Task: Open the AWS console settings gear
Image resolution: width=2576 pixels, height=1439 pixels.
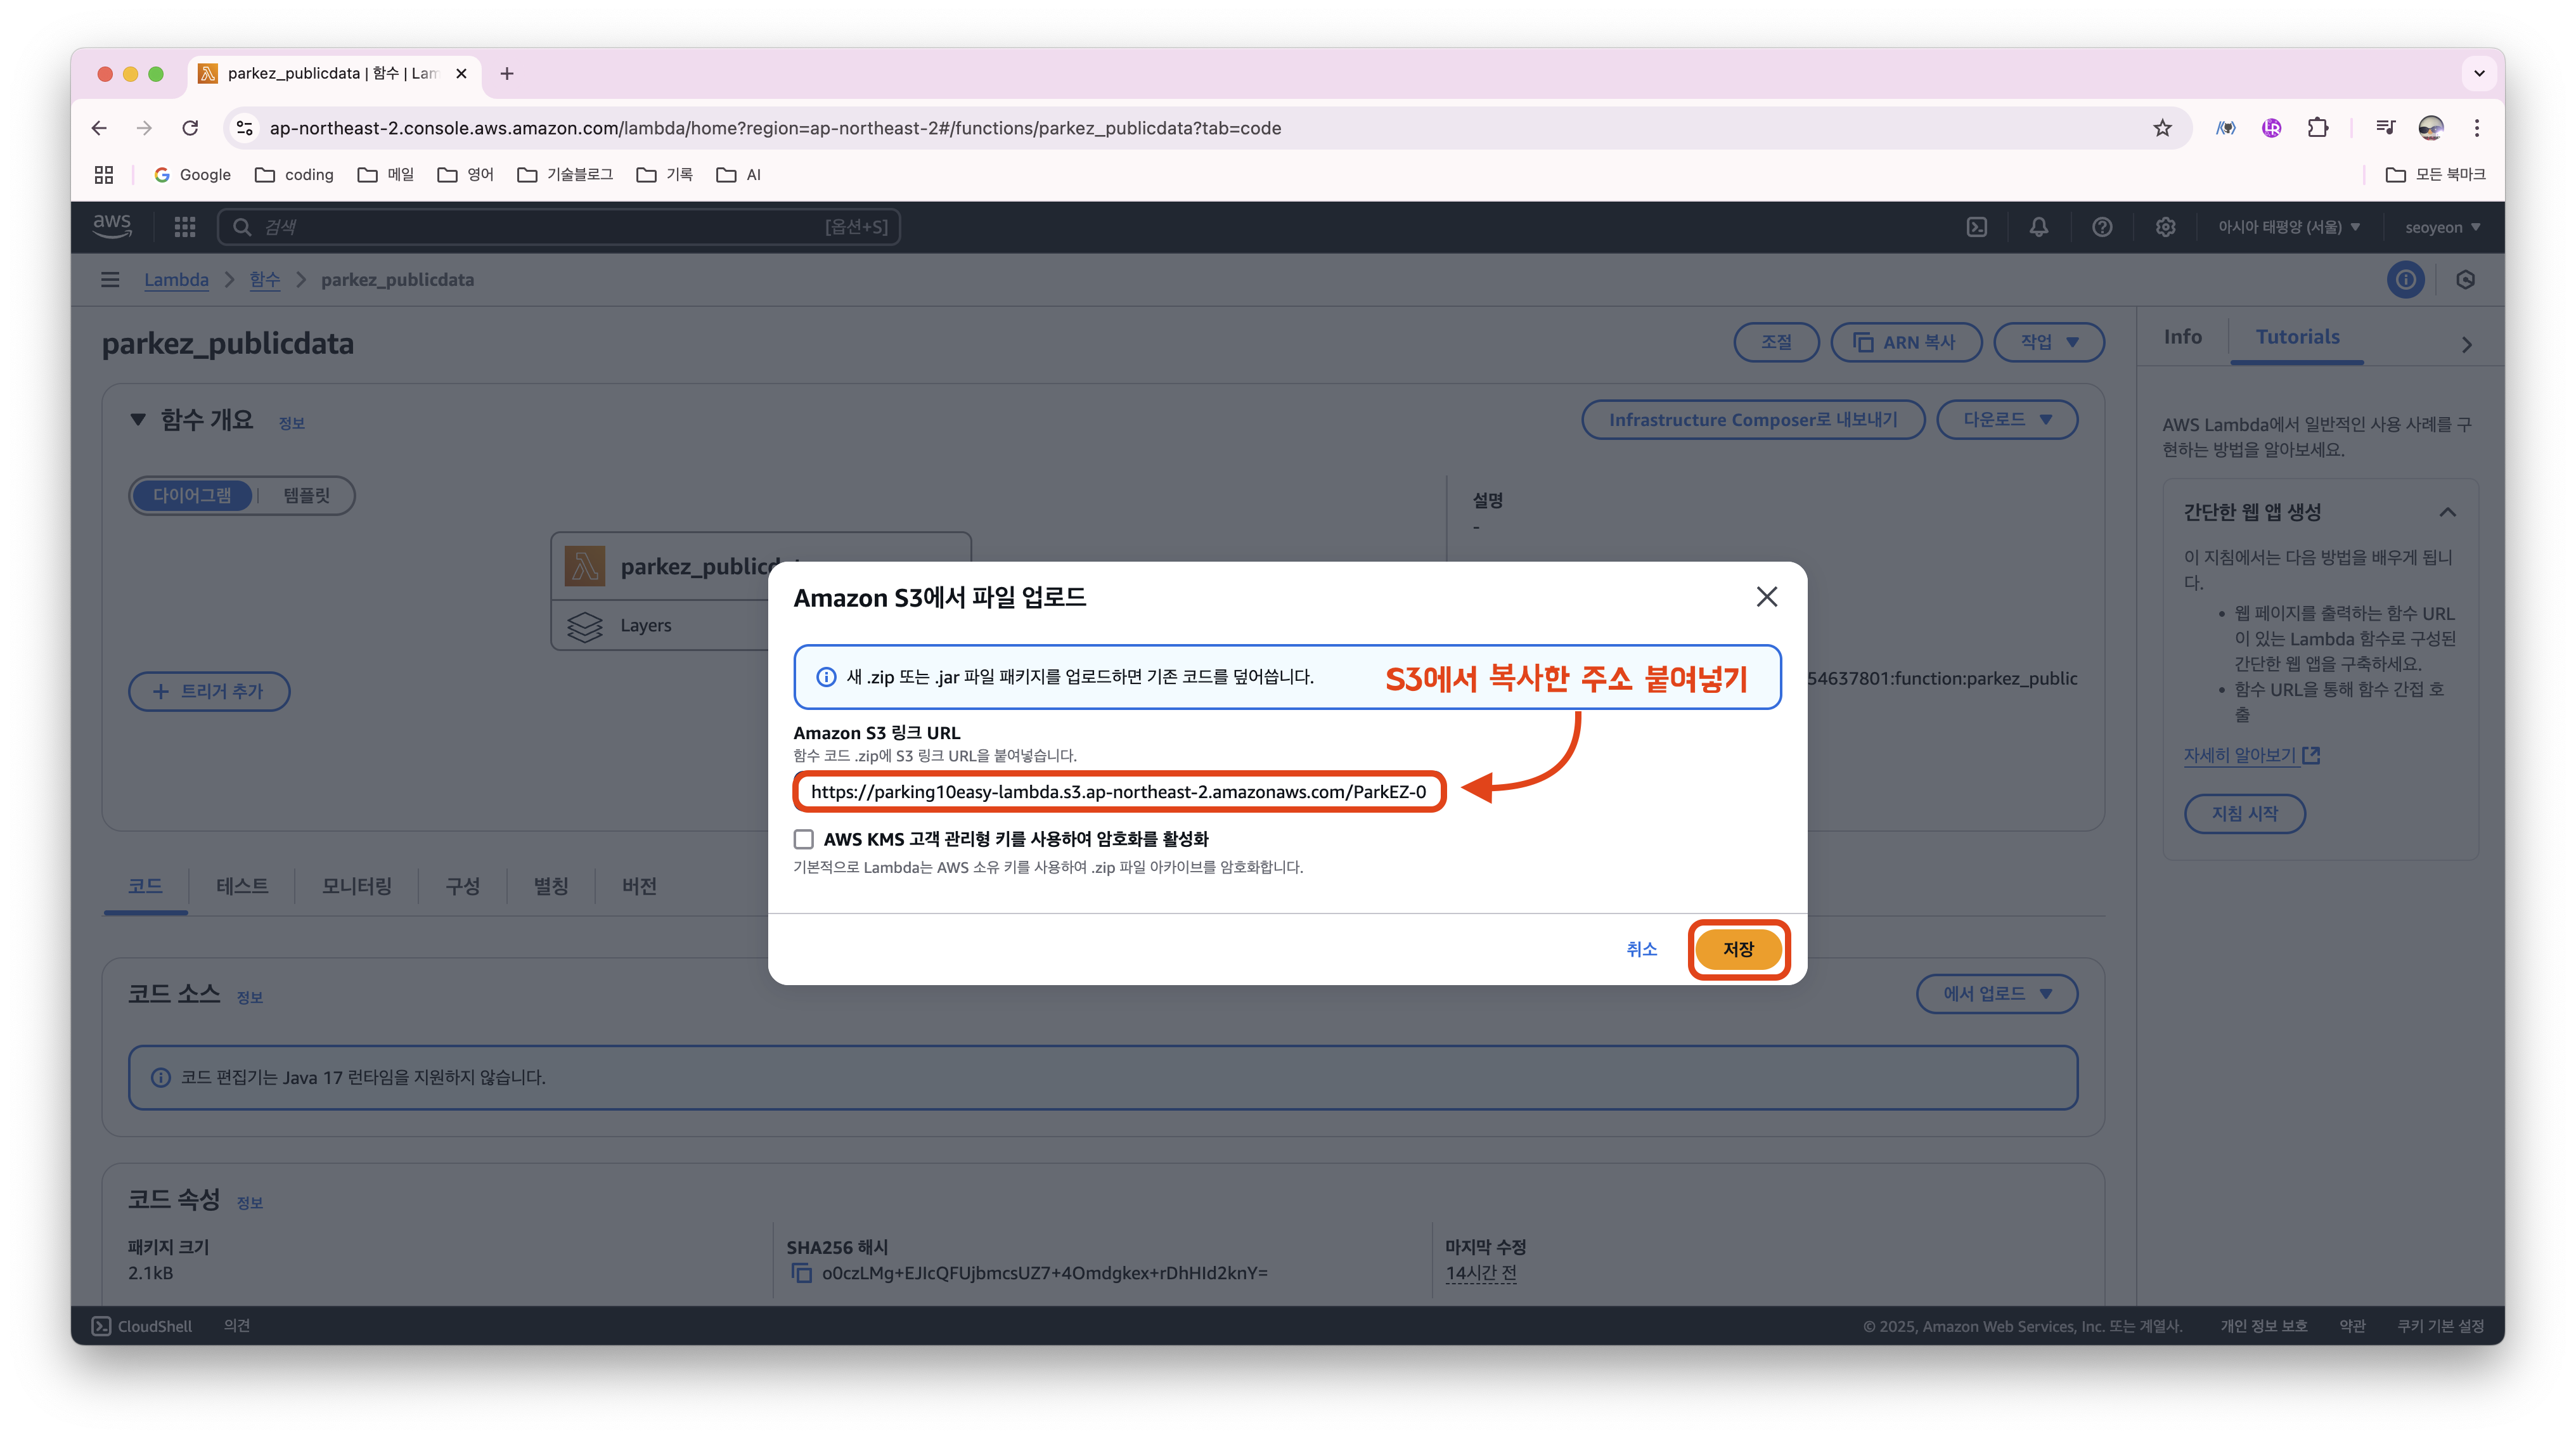Action: click(2165, 227)
